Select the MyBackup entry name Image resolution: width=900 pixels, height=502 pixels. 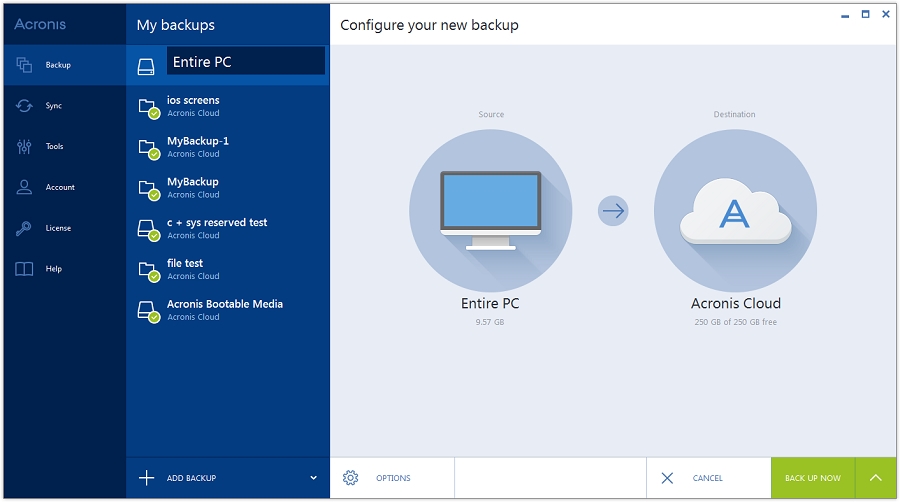(193, 182)
